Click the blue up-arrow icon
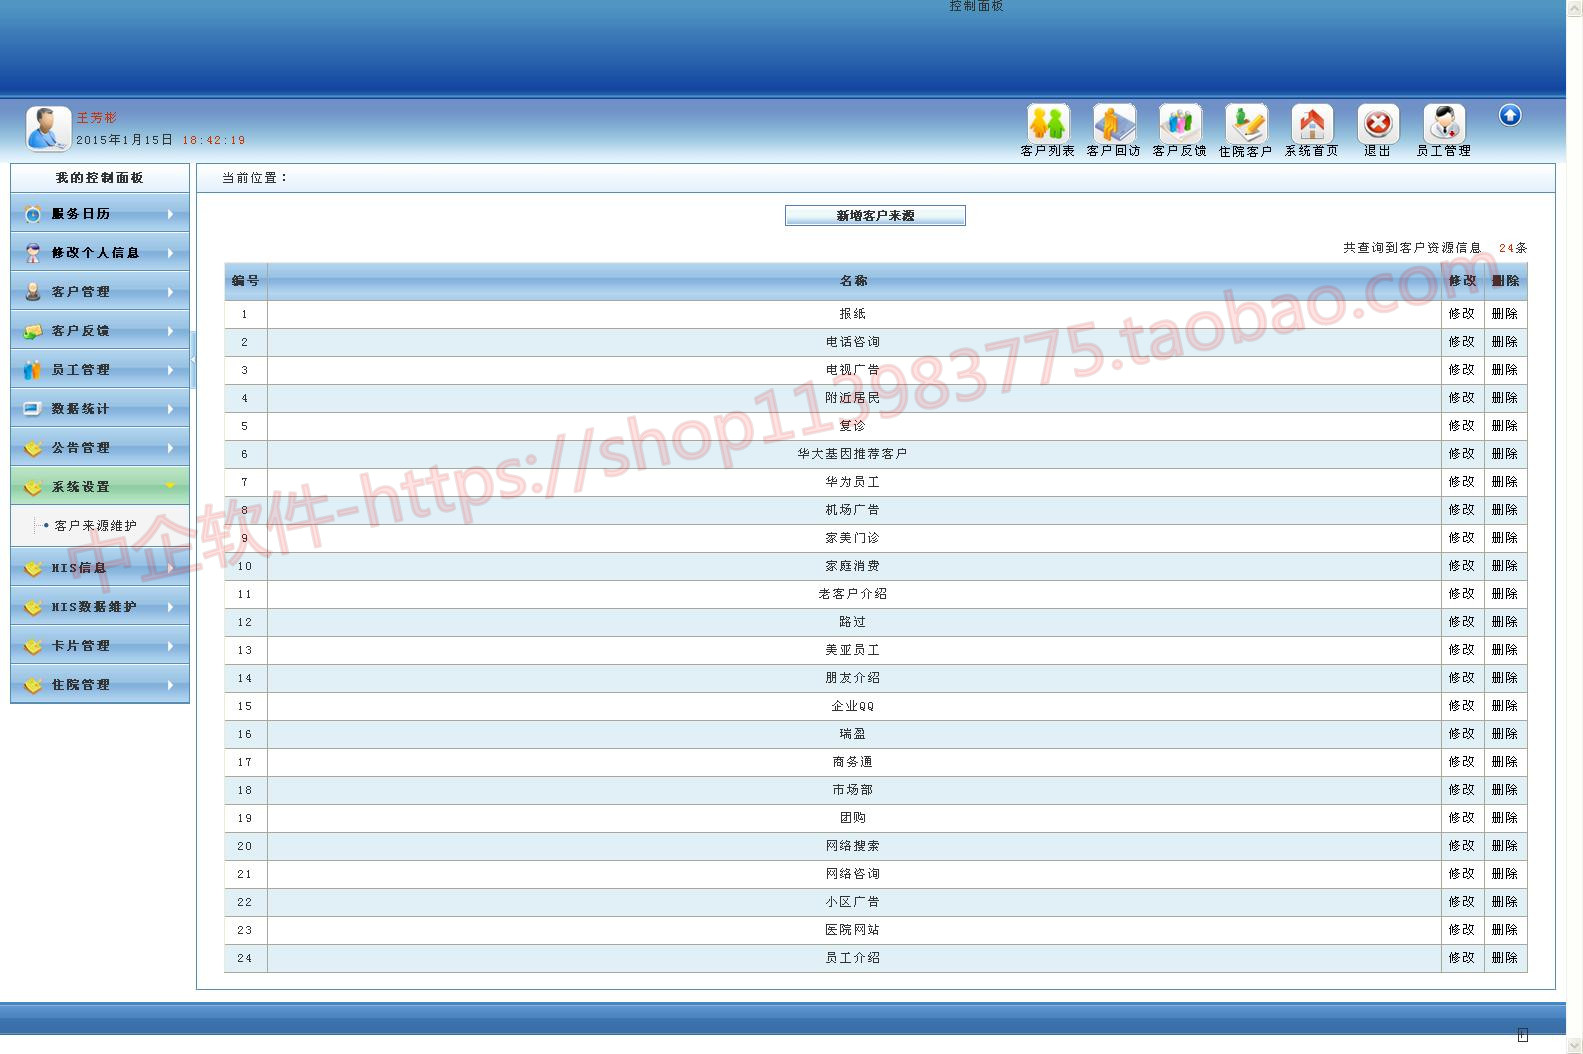 click(x=1510, y=115)
